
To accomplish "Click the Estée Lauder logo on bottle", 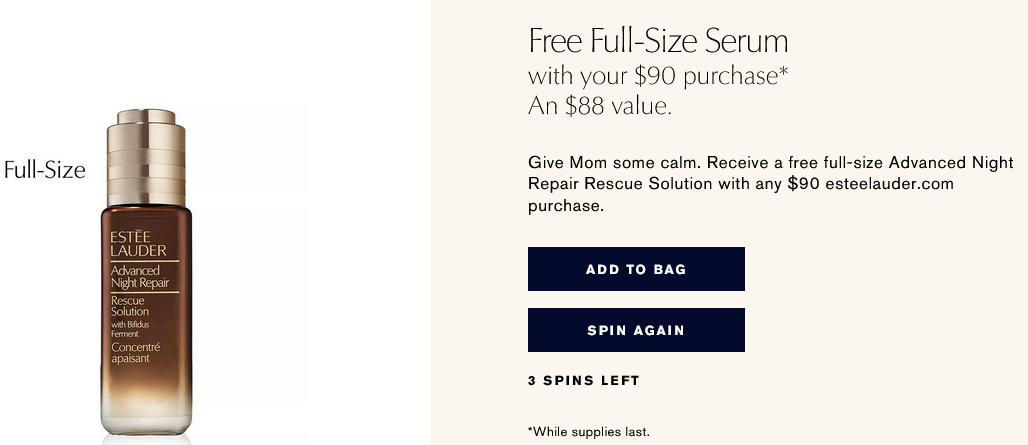I will pyautogui.click(x=139, y=243).
